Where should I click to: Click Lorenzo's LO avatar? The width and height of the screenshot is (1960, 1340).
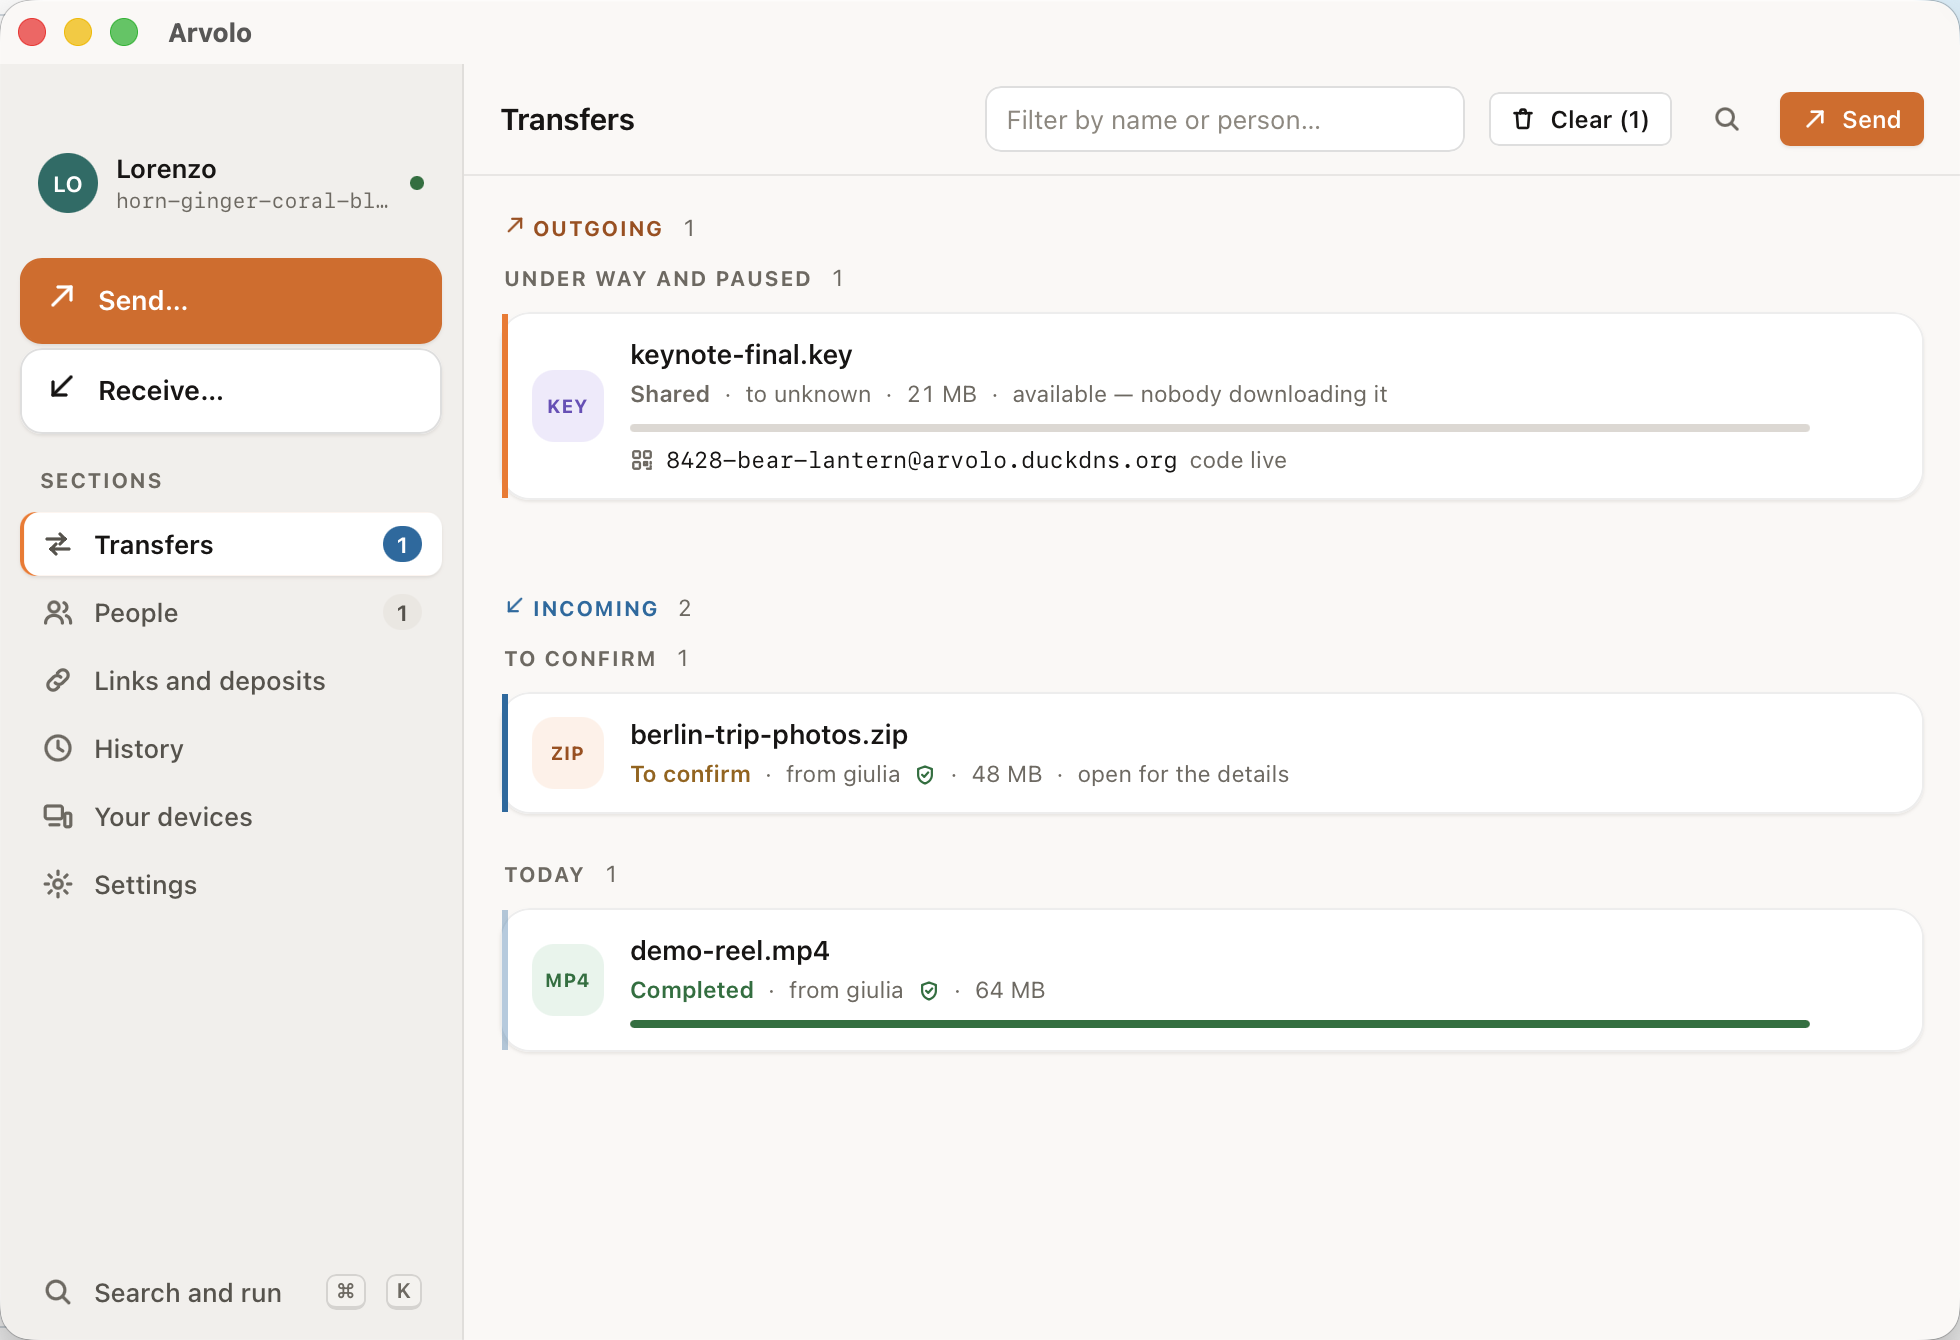point(68,183)
